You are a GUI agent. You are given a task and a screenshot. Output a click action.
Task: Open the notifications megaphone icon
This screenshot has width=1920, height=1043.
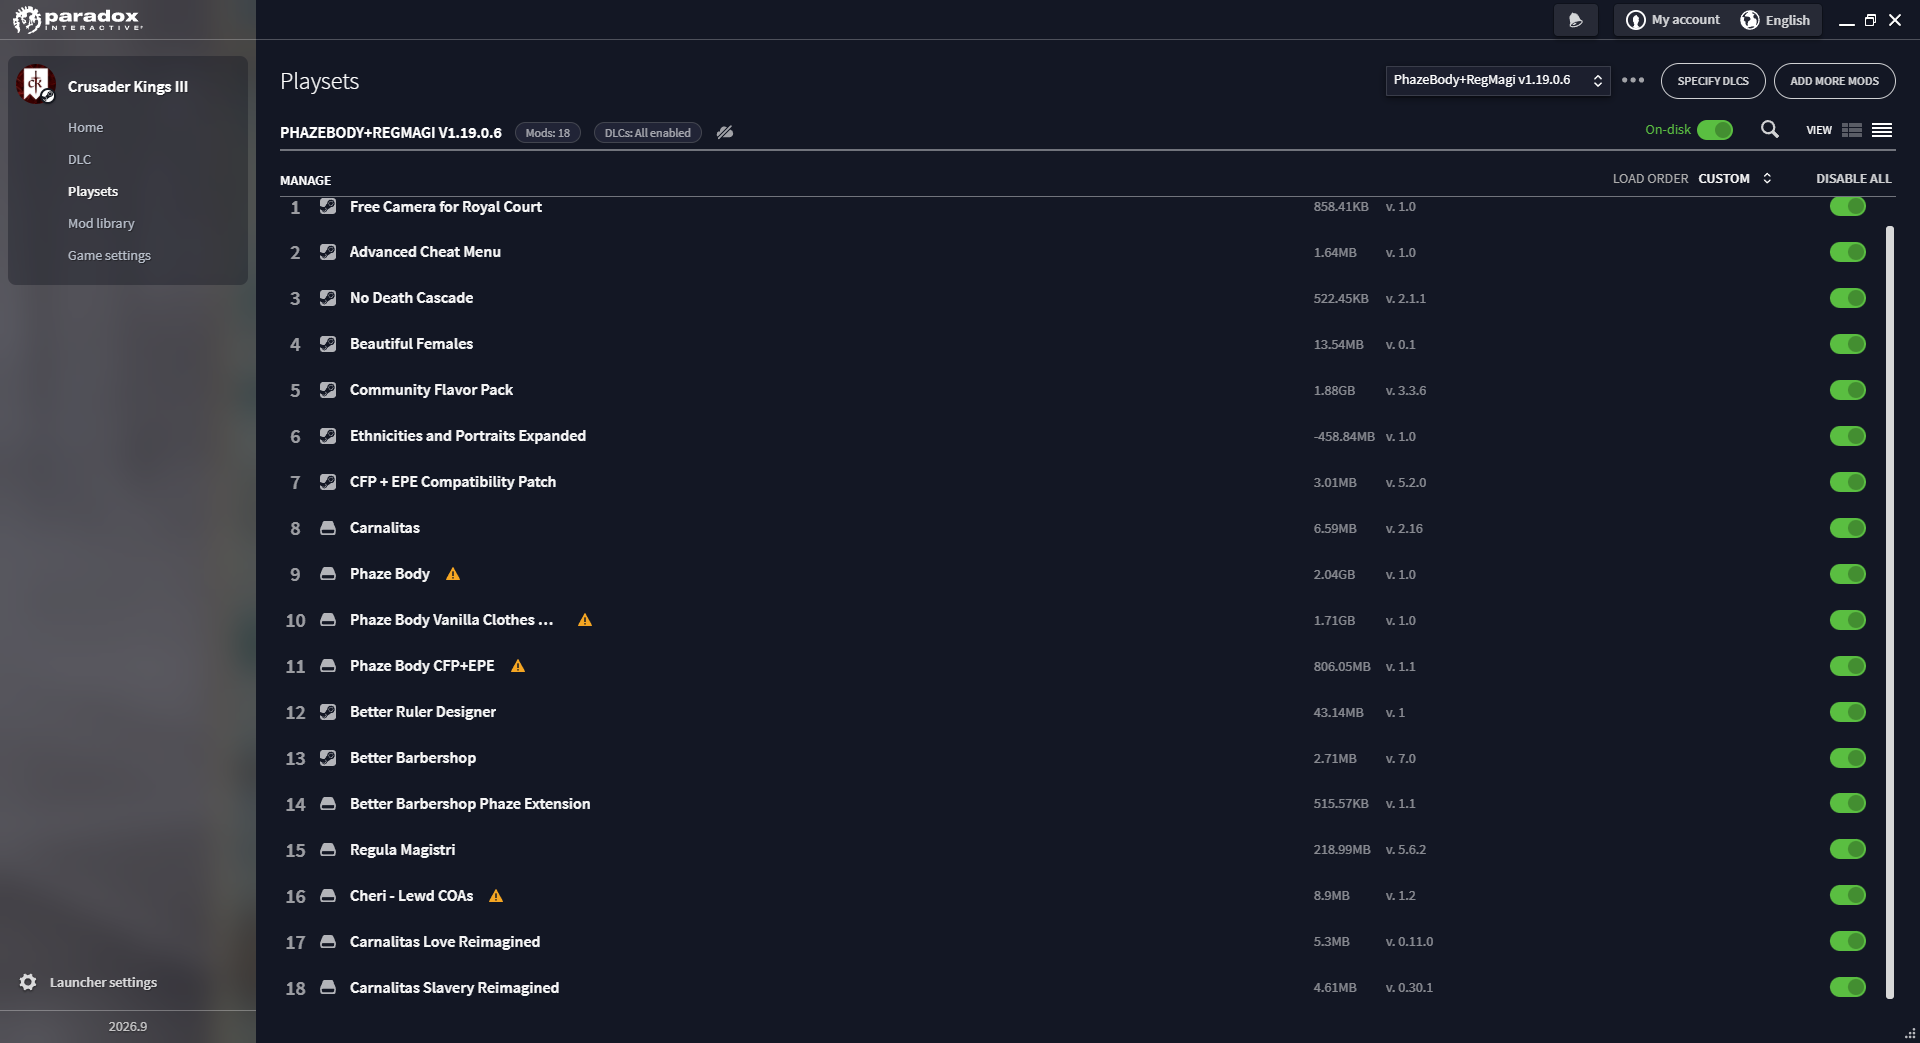(1575, 20)
